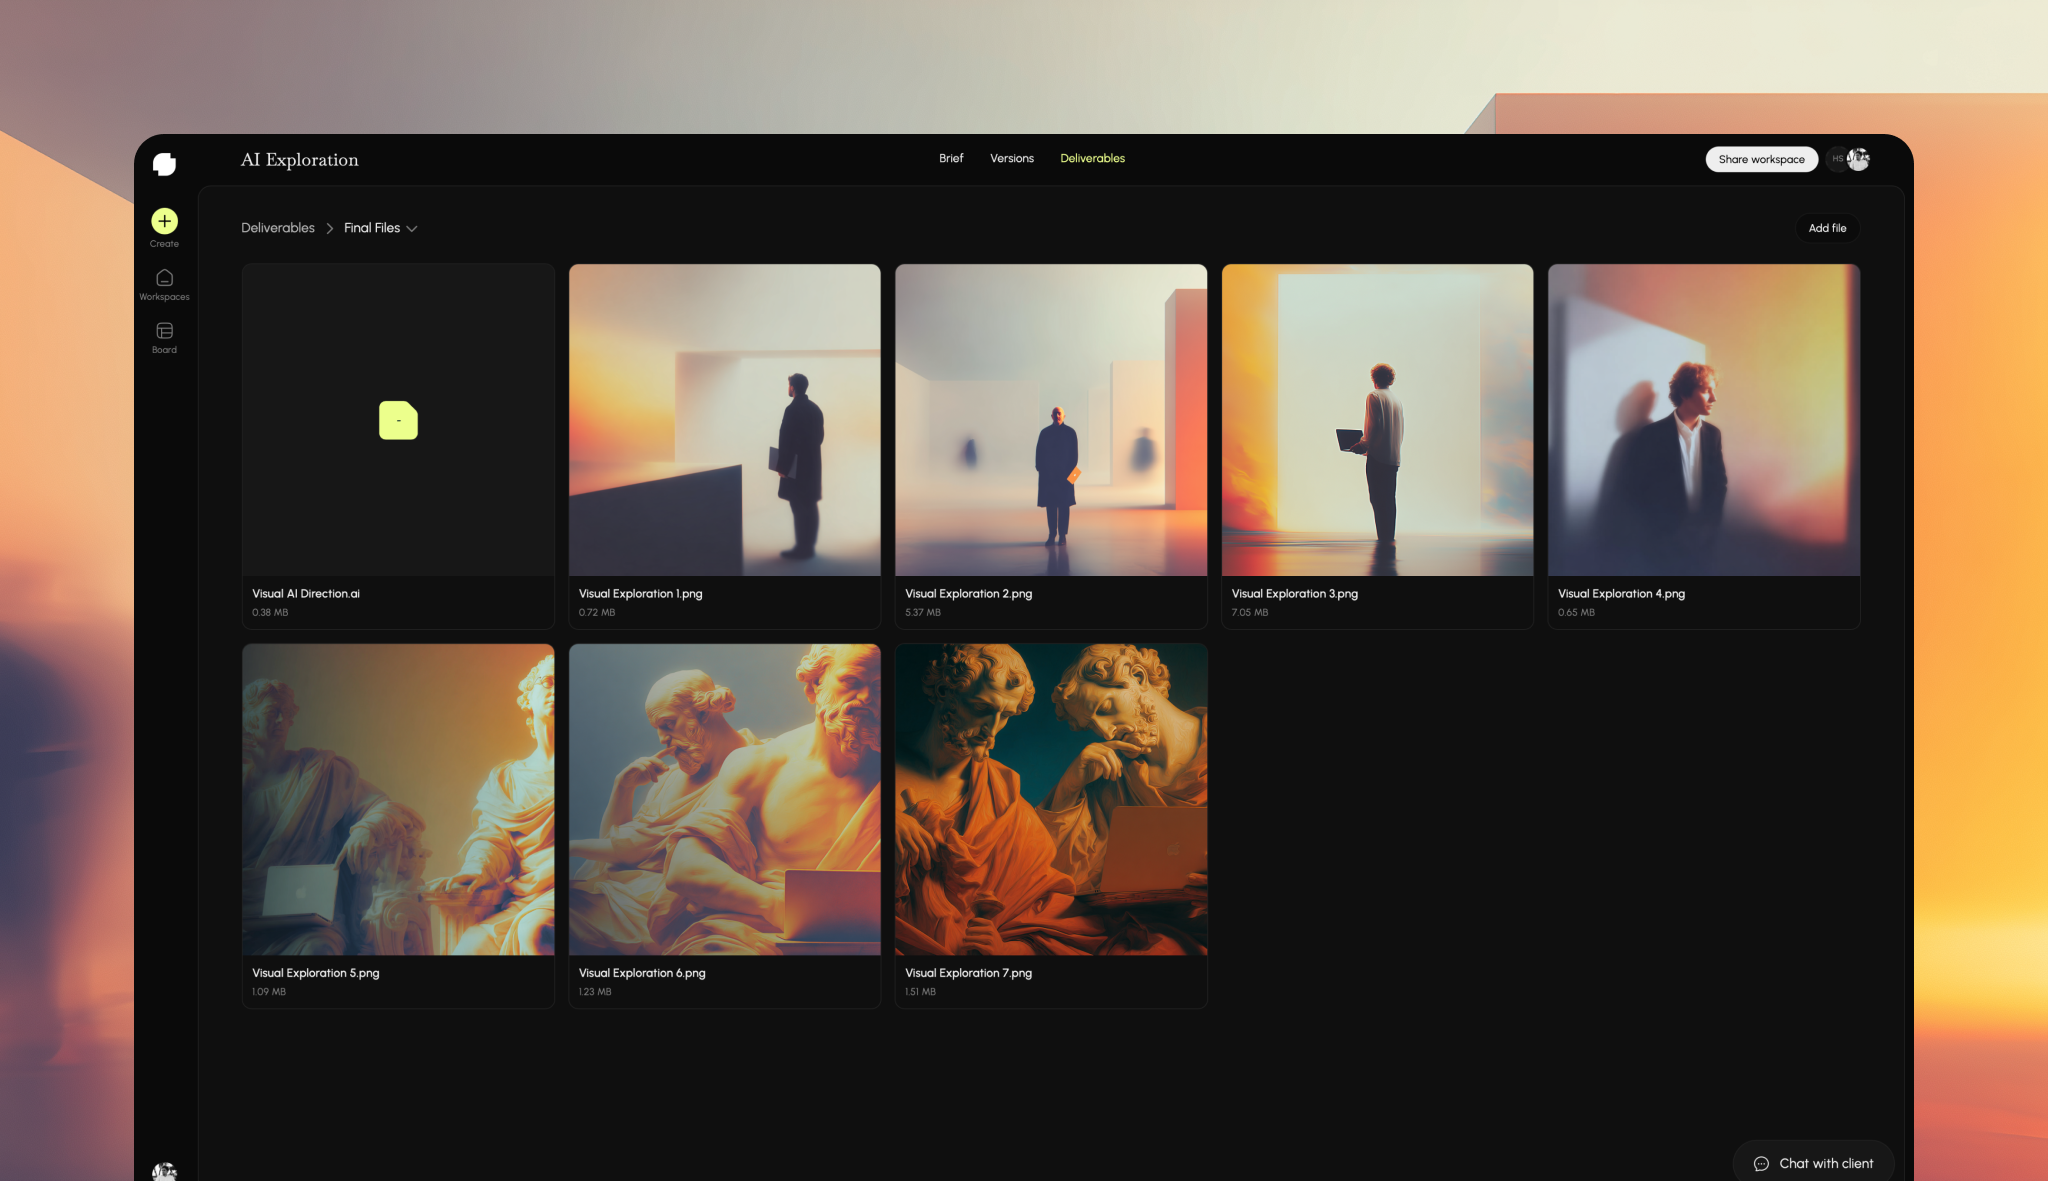Expand the Final Files dropdown chevron
Image resolution: width=2048 pixels, height=1181 pixels.
tap(414, 228)
